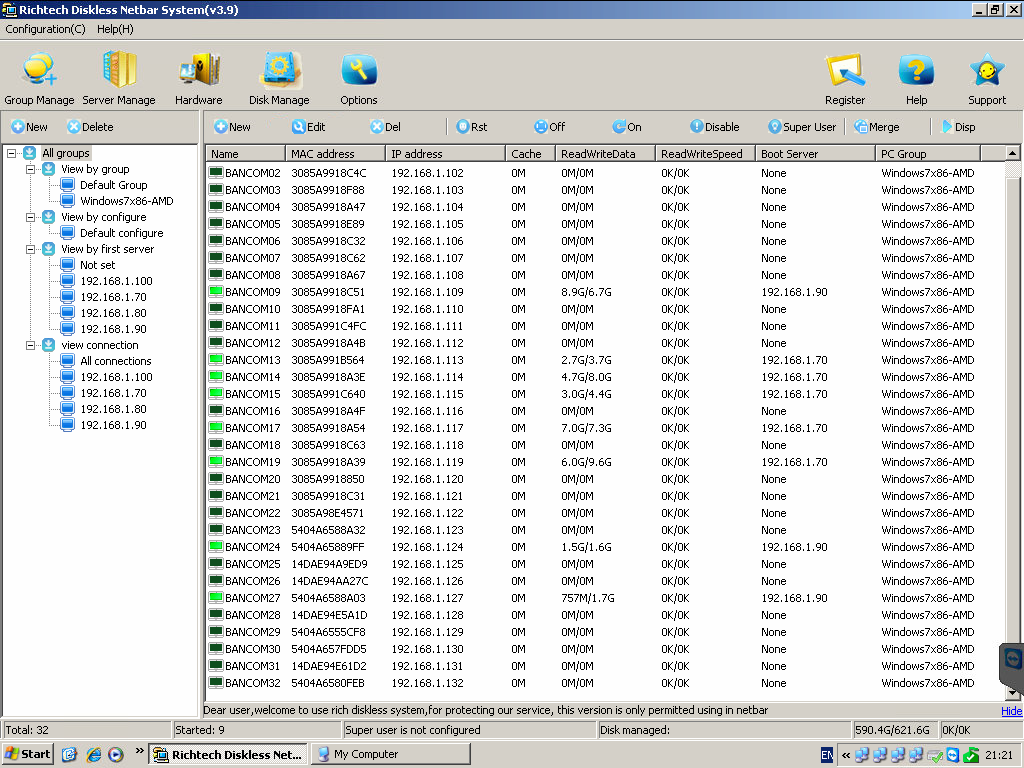1024x768 pixels.
Task: Click the list scrollbar up arrow
Action: 1012,153
